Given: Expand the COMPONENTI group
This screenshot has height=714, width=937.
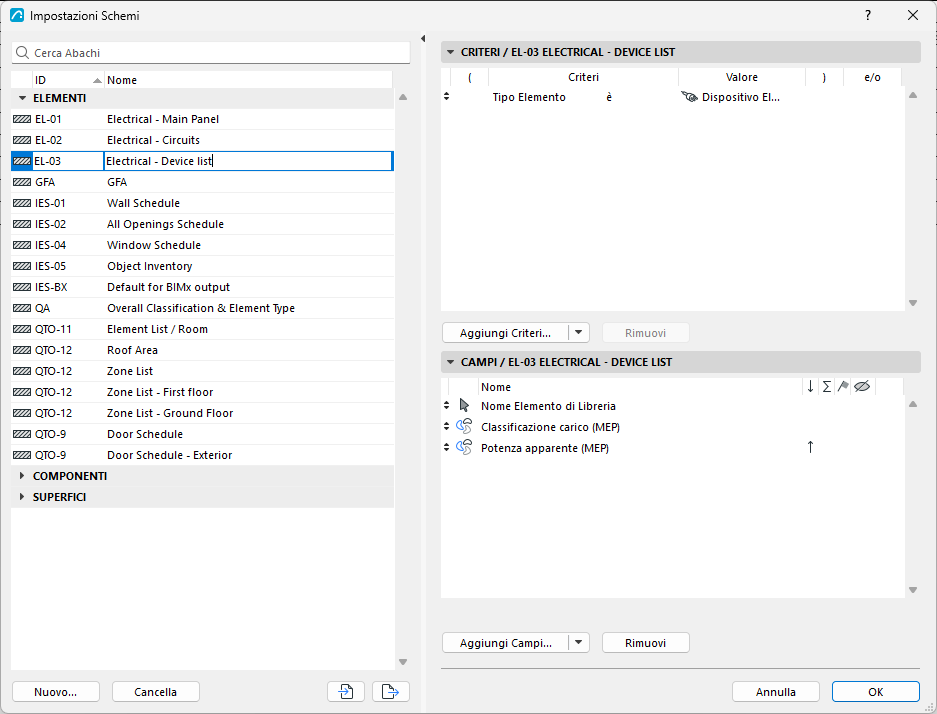Looking at the screenshot, I should [x=22, y=476].
